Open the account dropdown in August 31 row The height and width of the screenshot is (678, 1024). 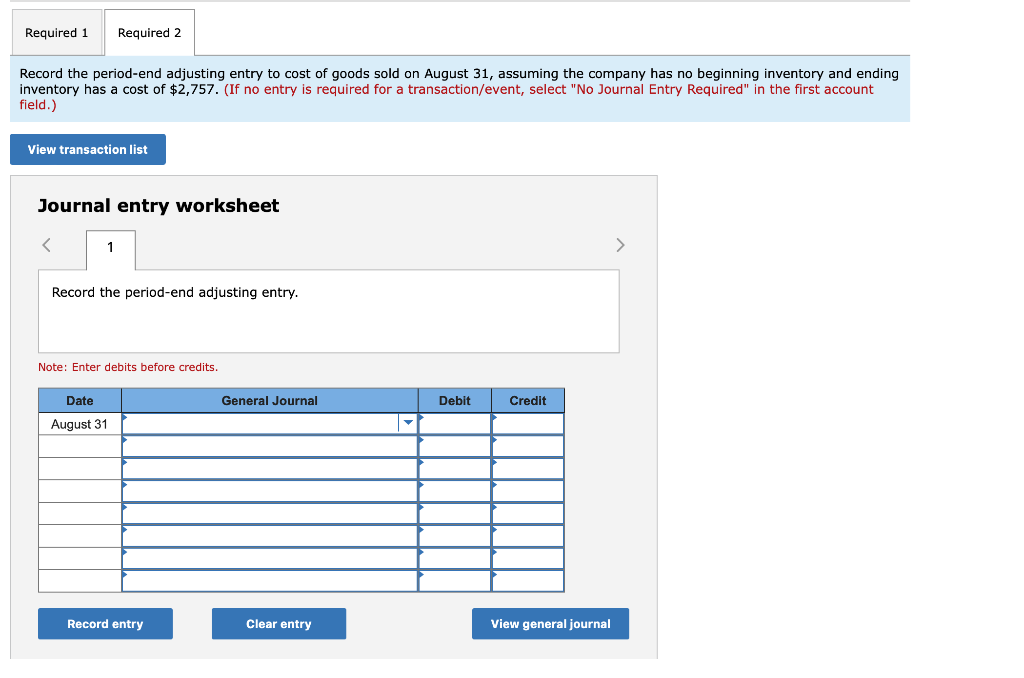(408, 423)
